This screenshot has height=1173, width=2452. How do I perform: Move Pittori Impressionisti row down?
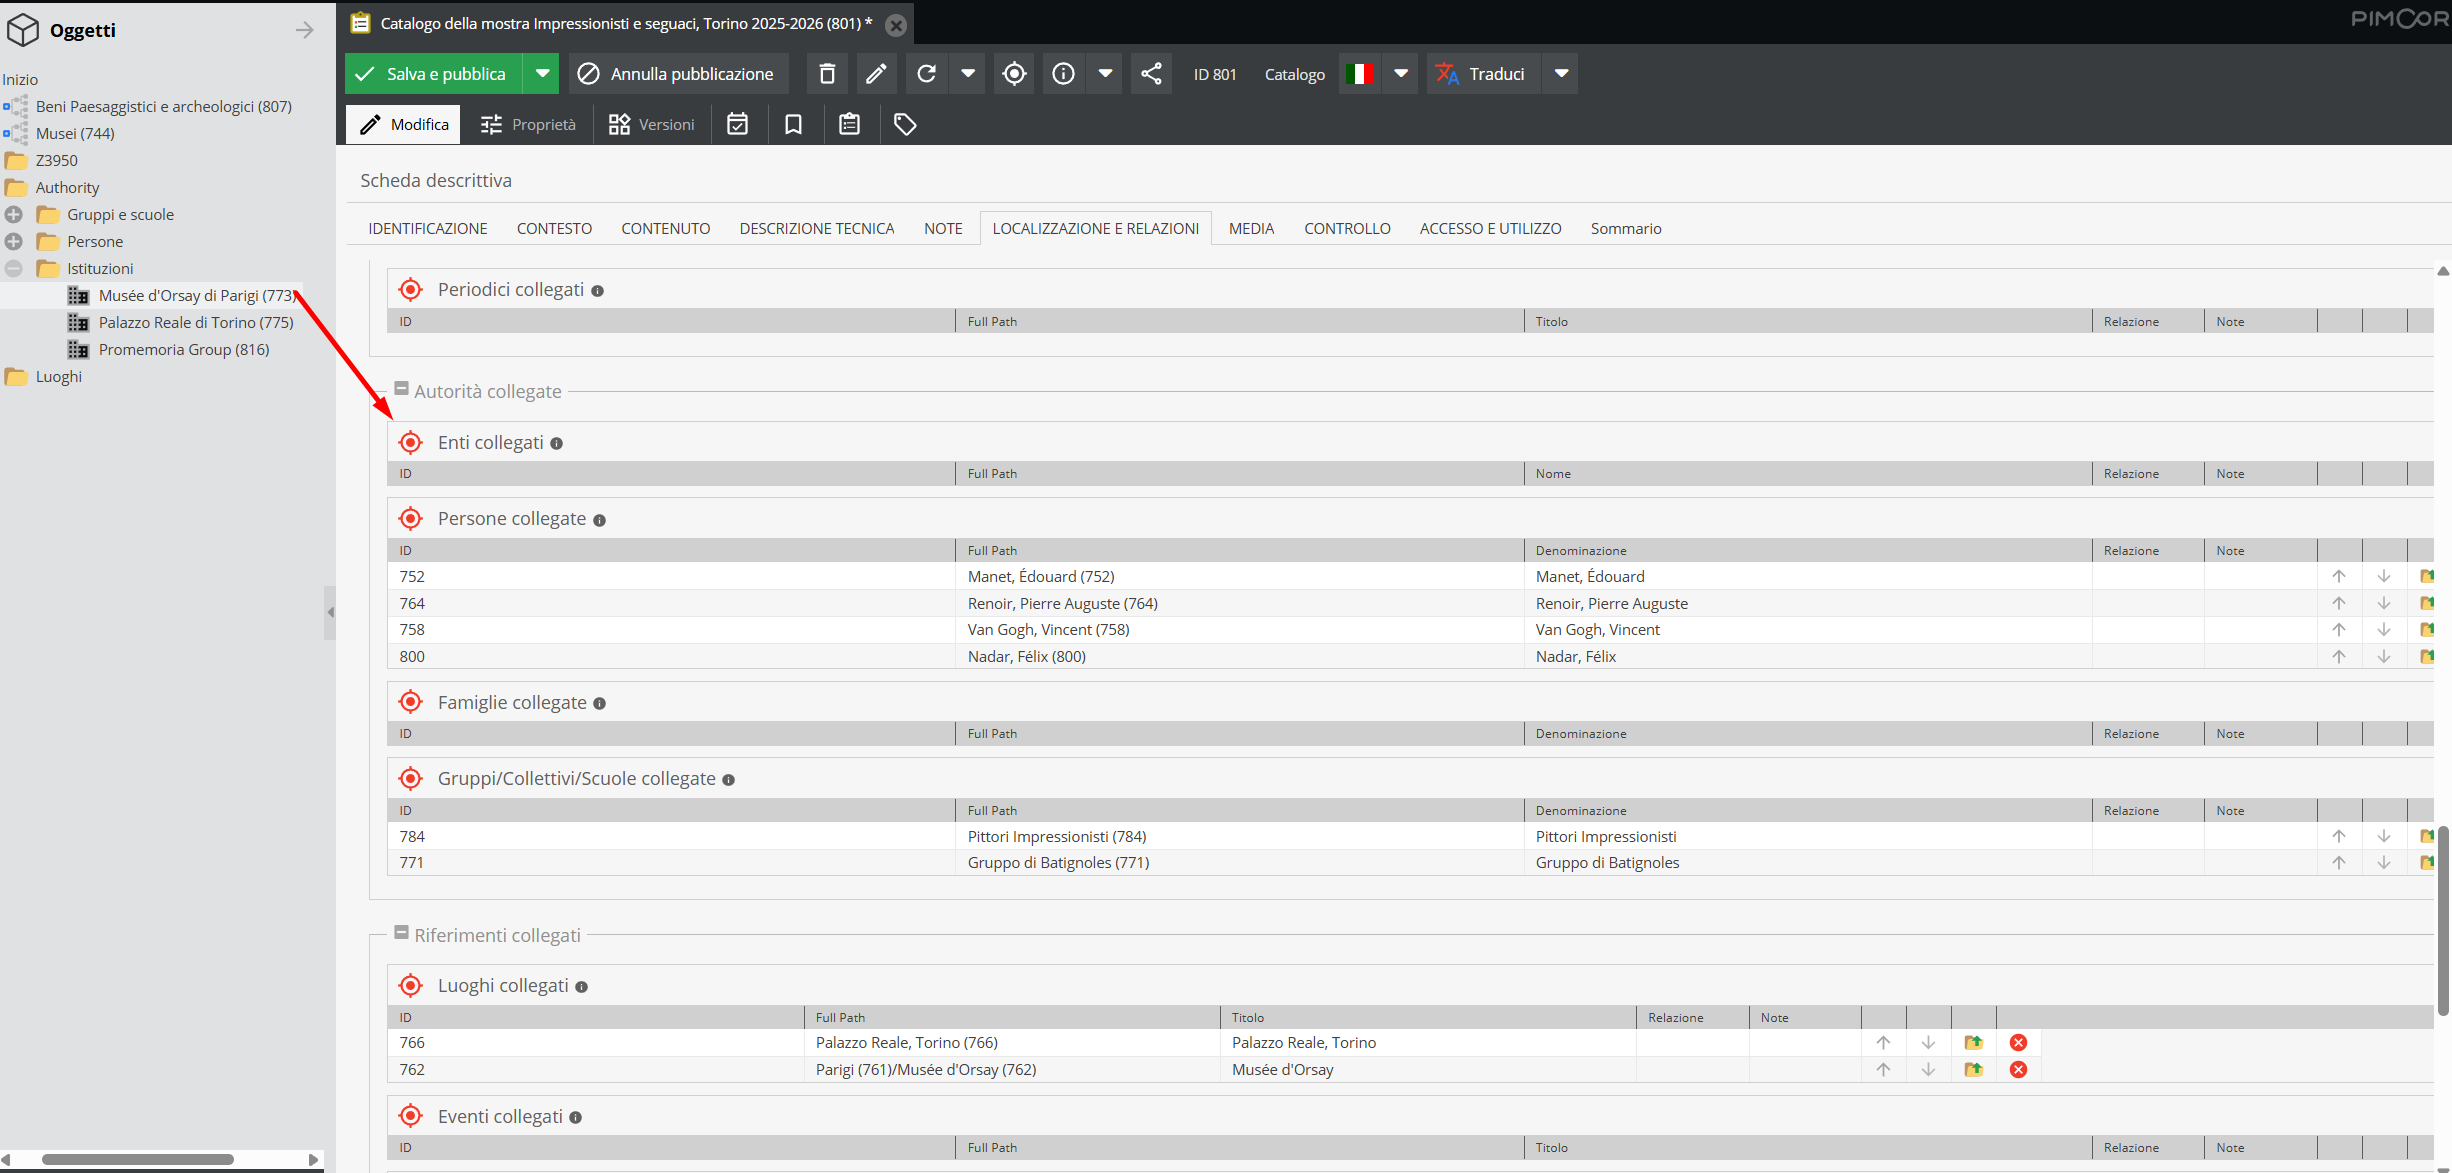[x=2384, y=836]
